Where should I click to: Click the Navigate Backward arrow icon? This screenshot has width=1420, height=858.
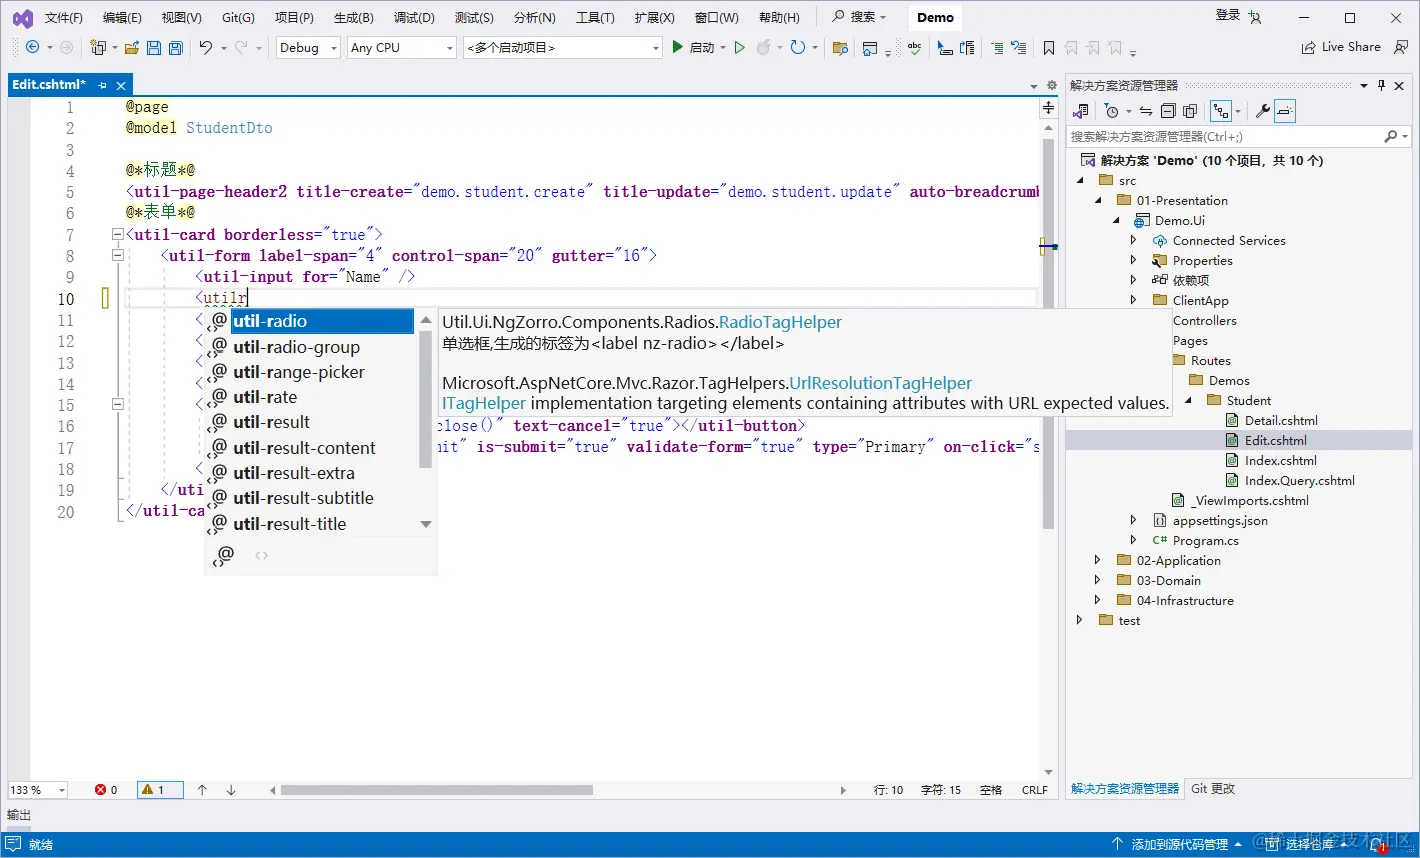[x=32, y=48]
